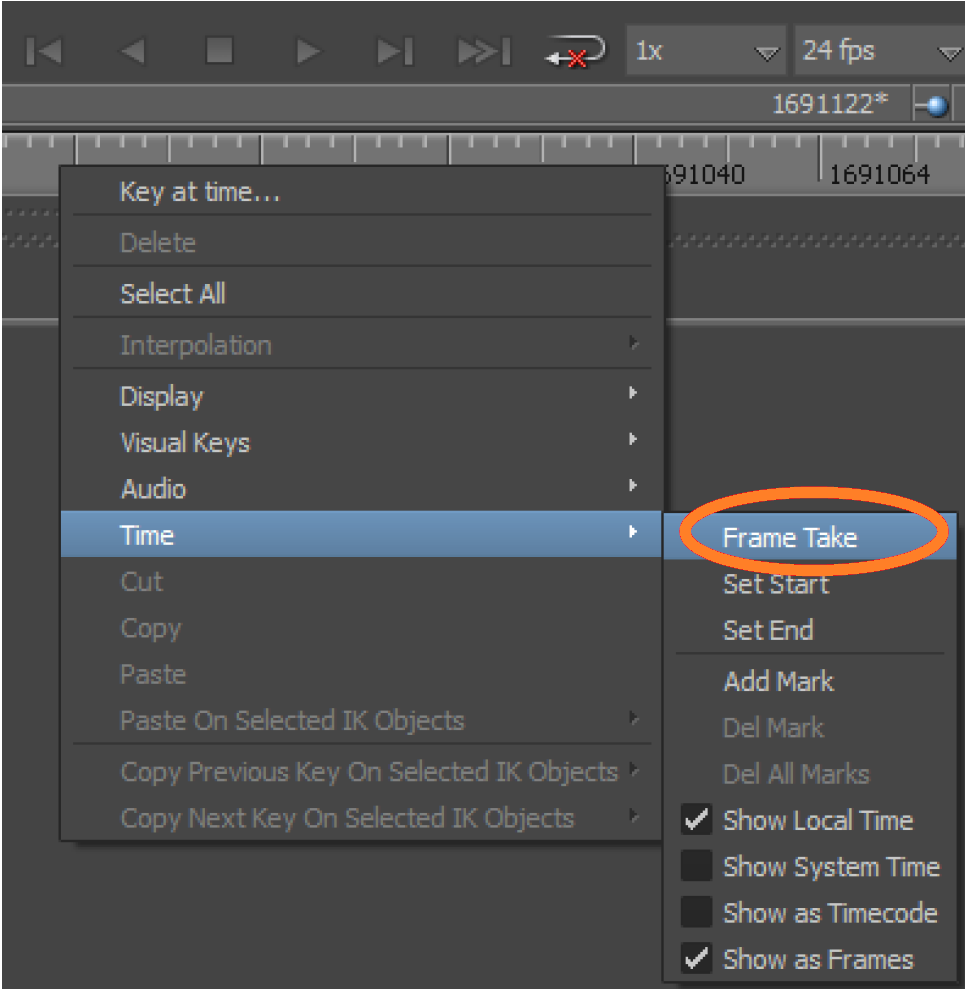Expand the Display submenu

[x=161, y=396]
